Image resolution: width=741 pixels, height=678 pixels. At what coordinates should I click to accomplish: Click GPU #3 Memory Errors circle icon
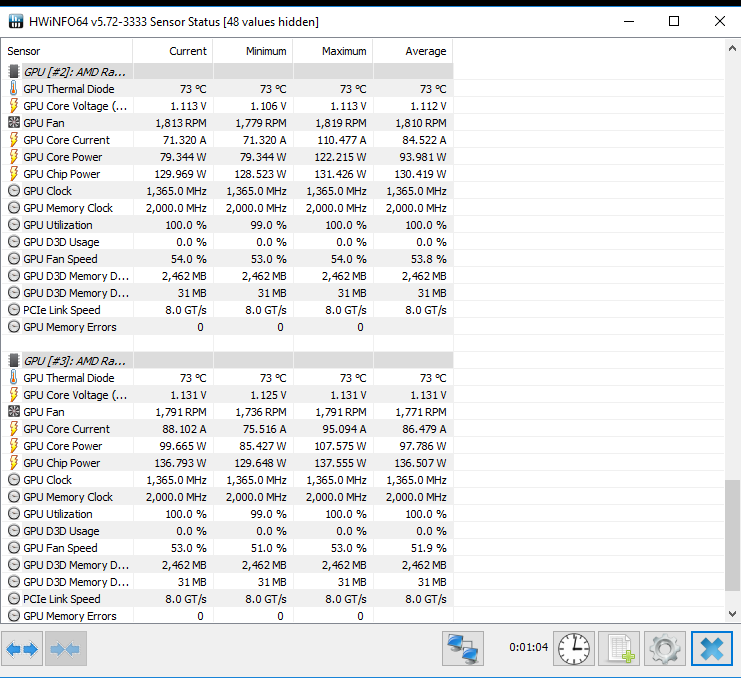coord(14,616)
